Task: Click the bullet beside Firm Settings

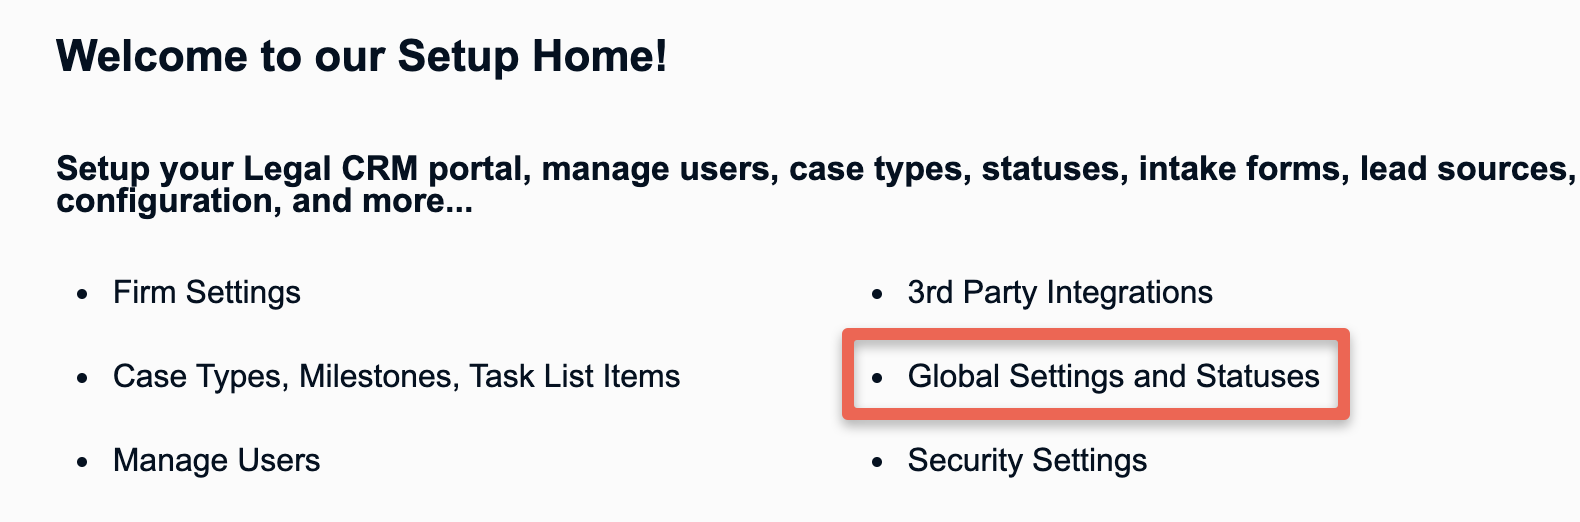Action: click(83, 294)
